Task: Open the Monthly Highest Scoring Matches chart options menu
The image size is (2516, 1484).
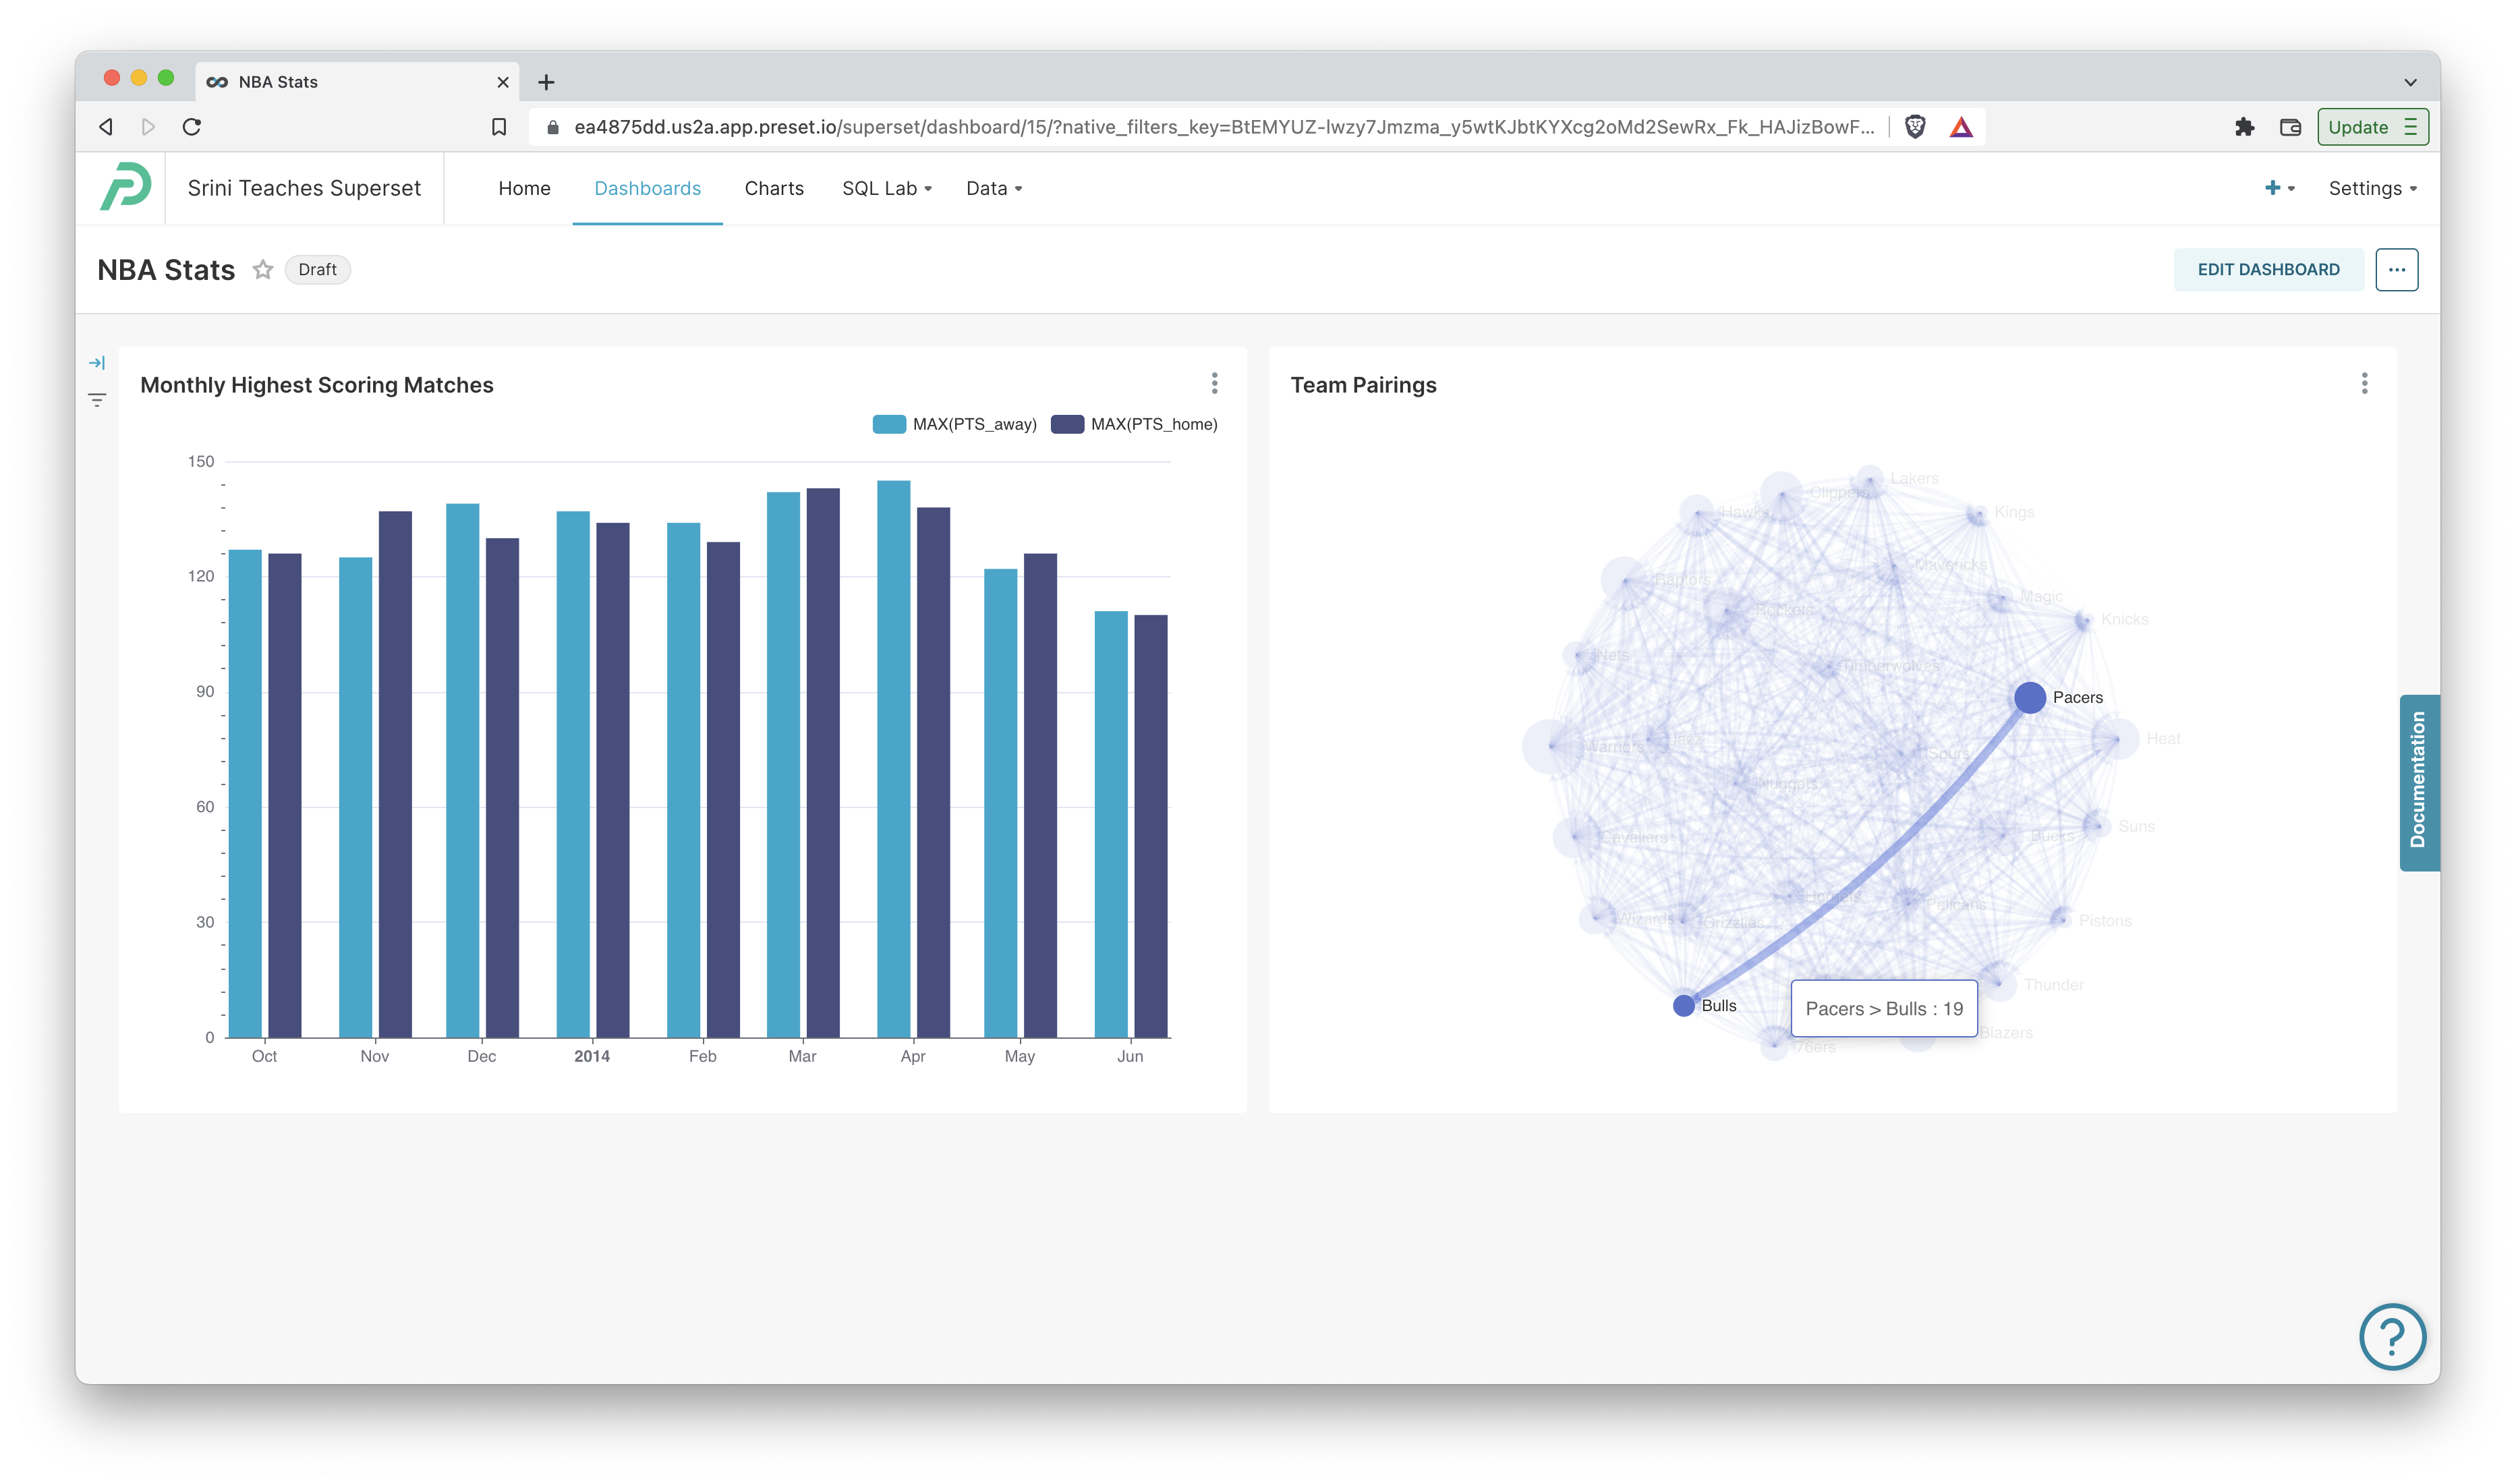Action: pyautogui.click(x=1215, y=383)
